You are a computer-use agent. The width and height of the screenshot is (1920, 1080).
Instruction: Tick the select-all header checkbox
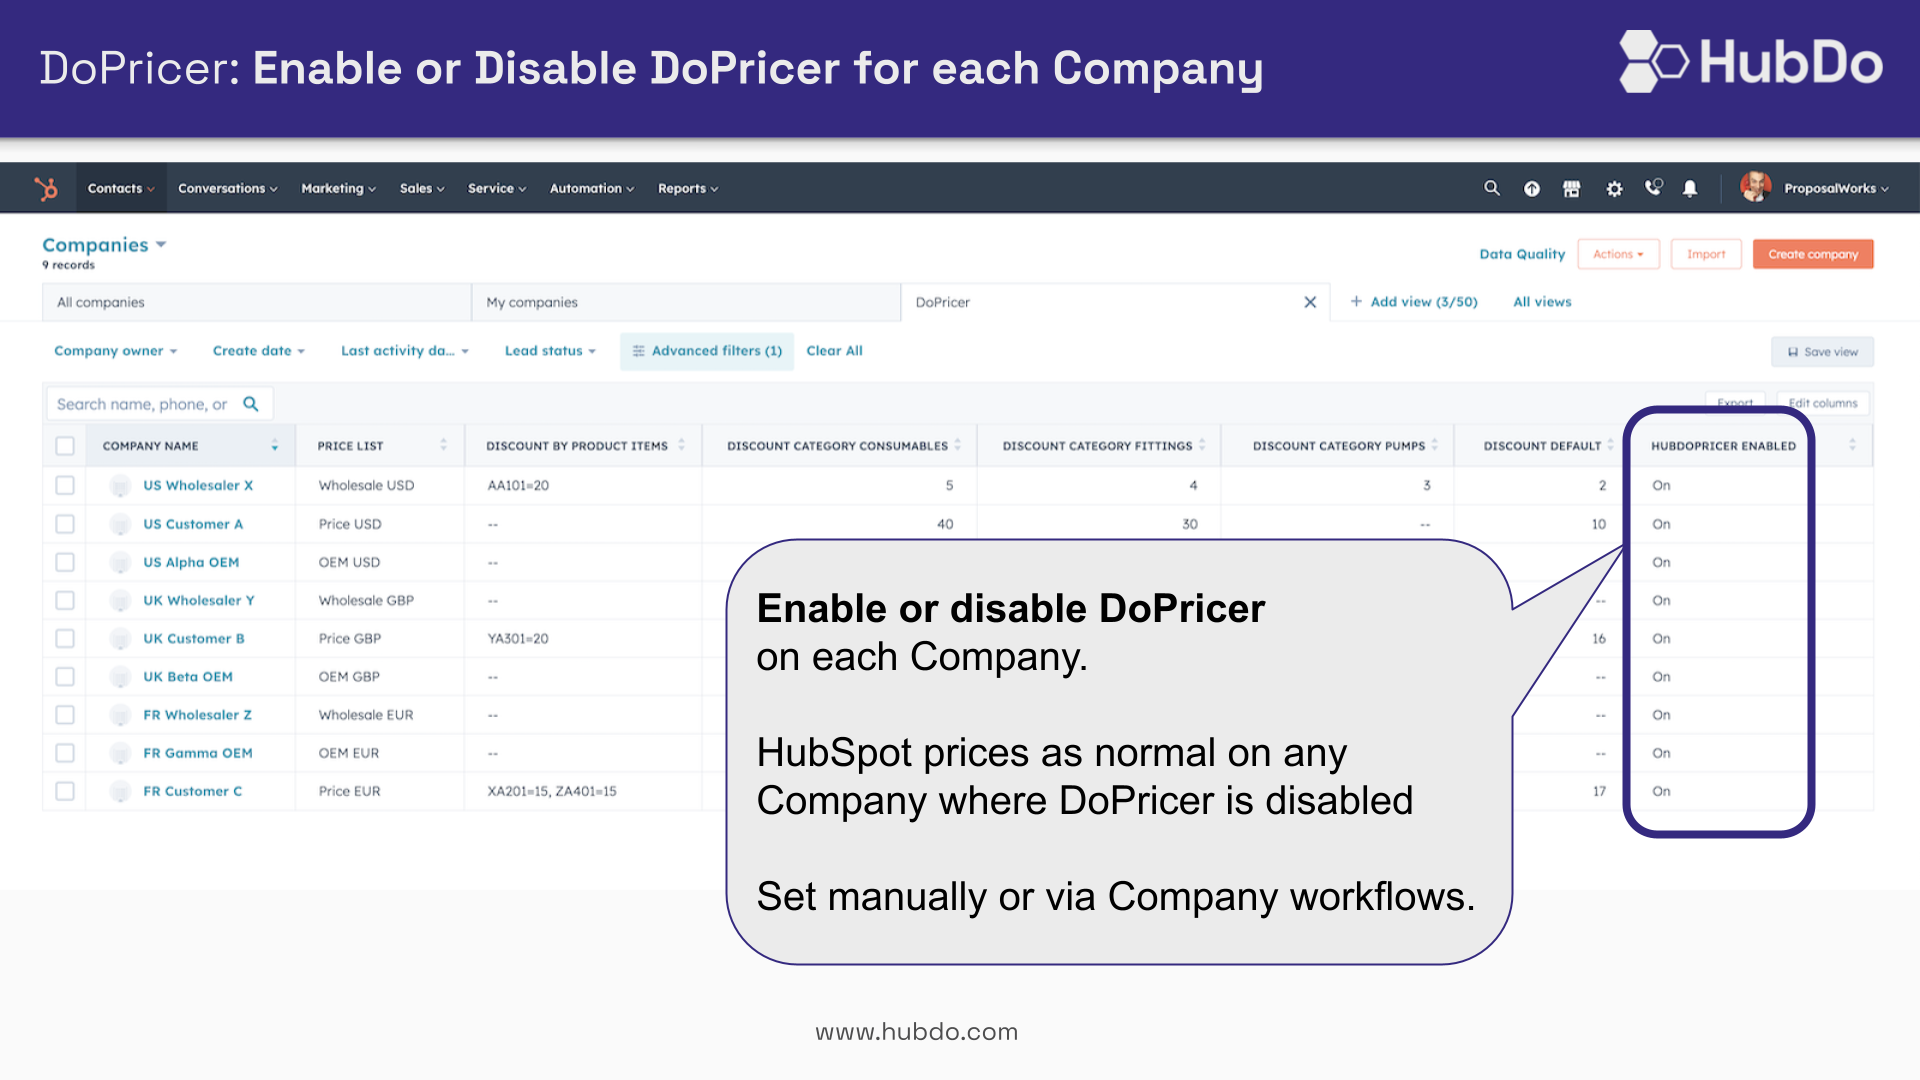[x=65, y=446]
